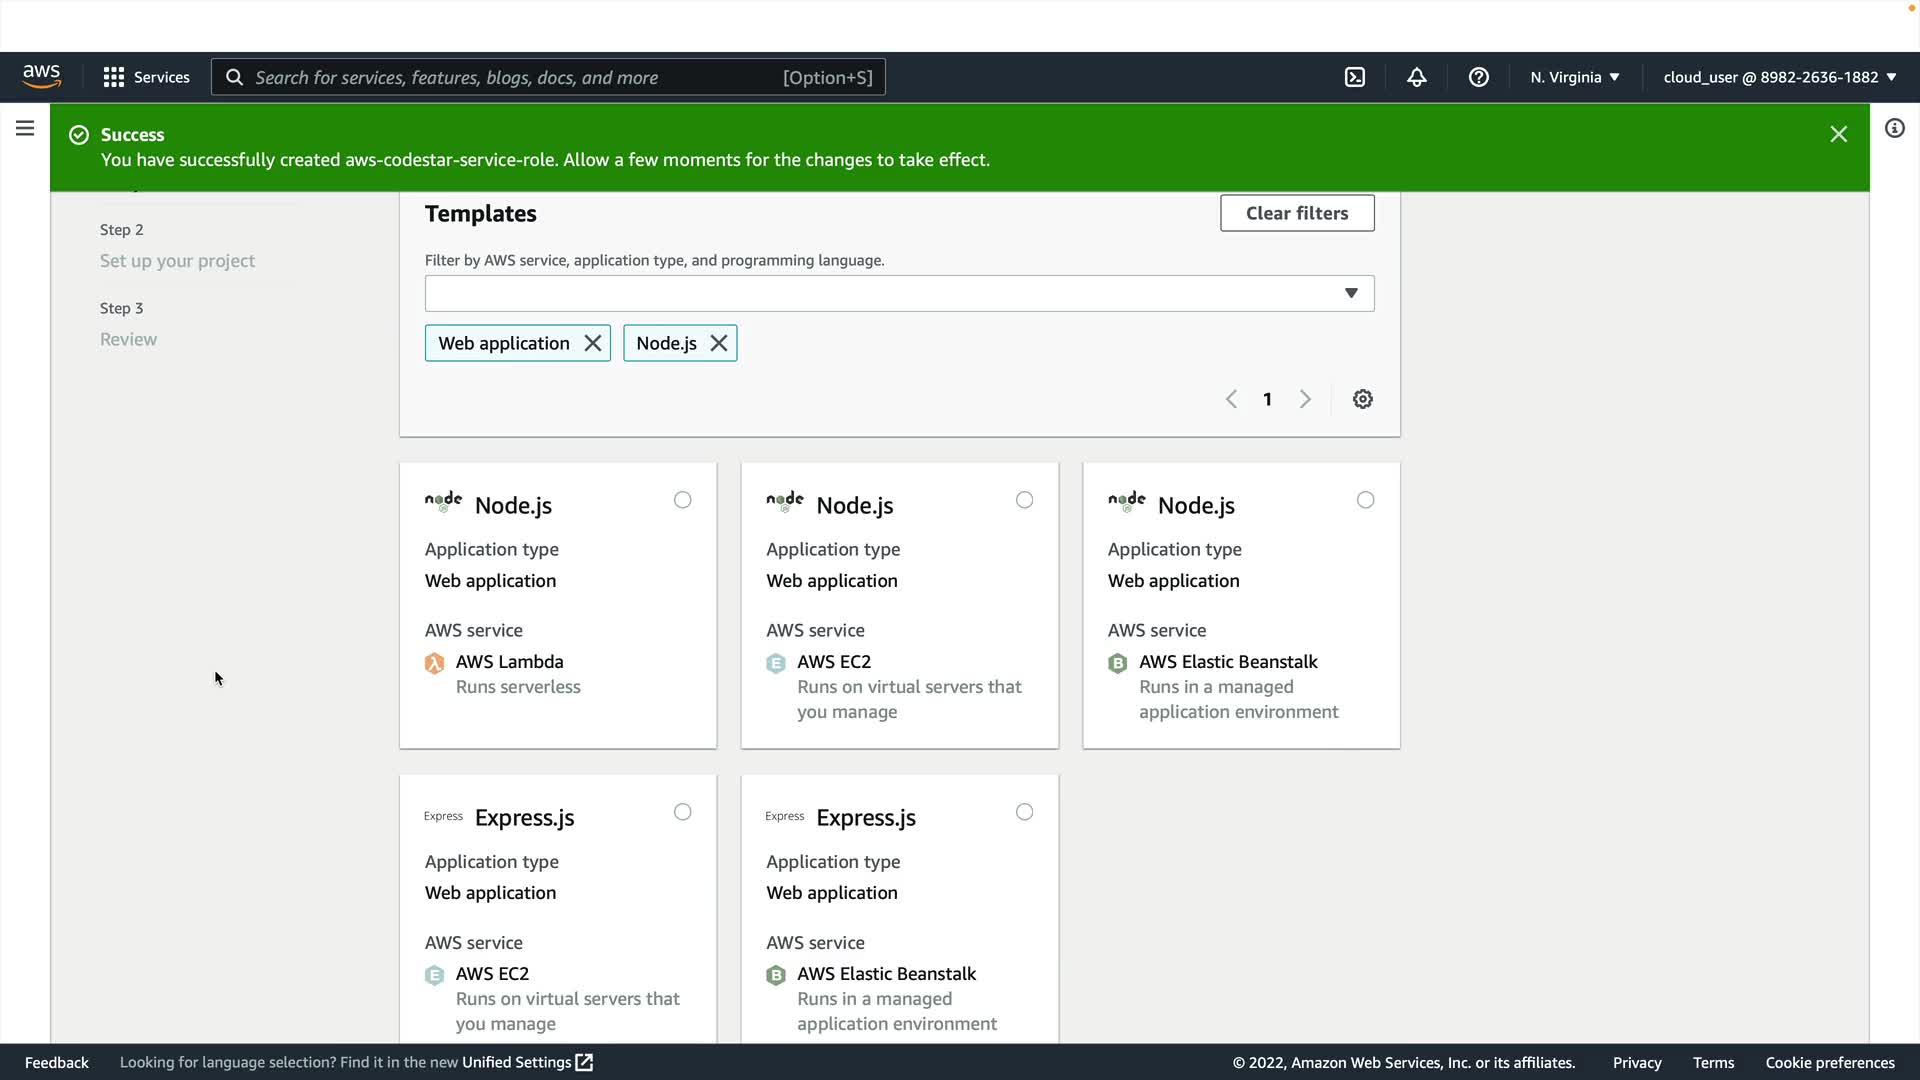The width and height of the screenshot is (1920, 1080).
Task: Select Node.js Elastic Beanstalk template
Action: pos(1365,500)
